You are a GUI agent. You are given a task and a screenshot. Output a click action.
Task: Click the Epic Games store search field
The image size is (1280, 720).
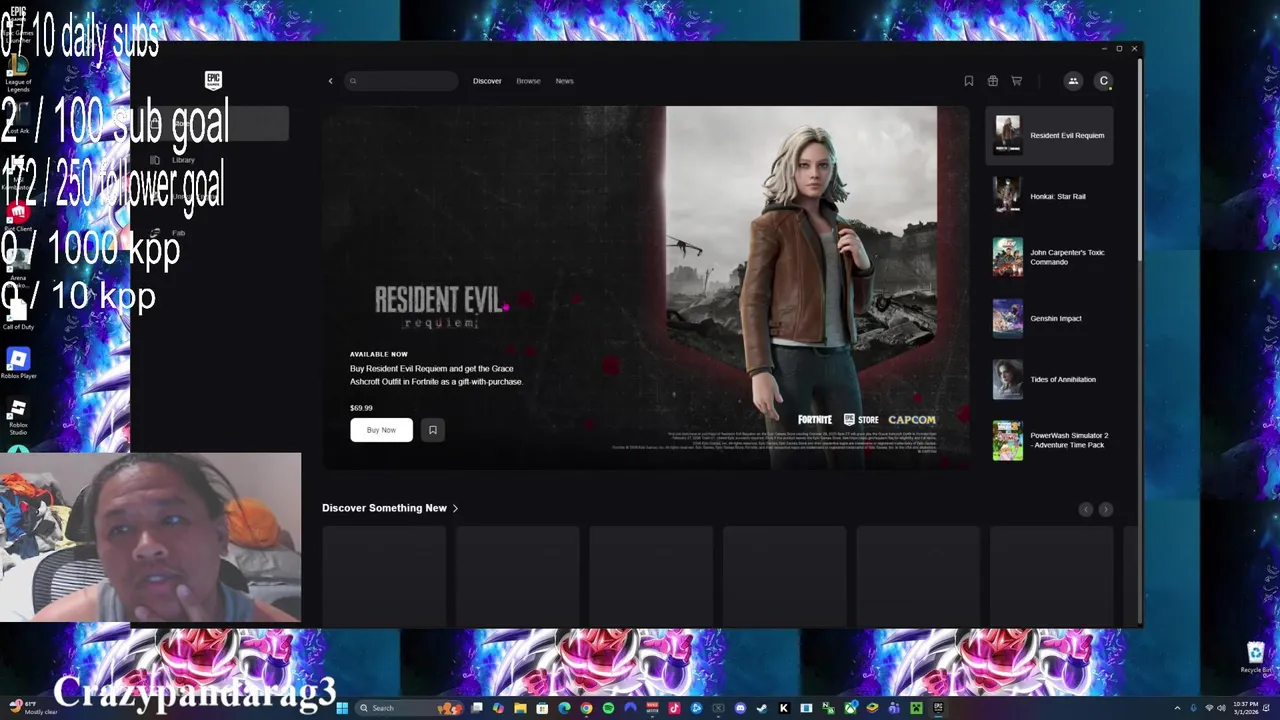(402, 81)
